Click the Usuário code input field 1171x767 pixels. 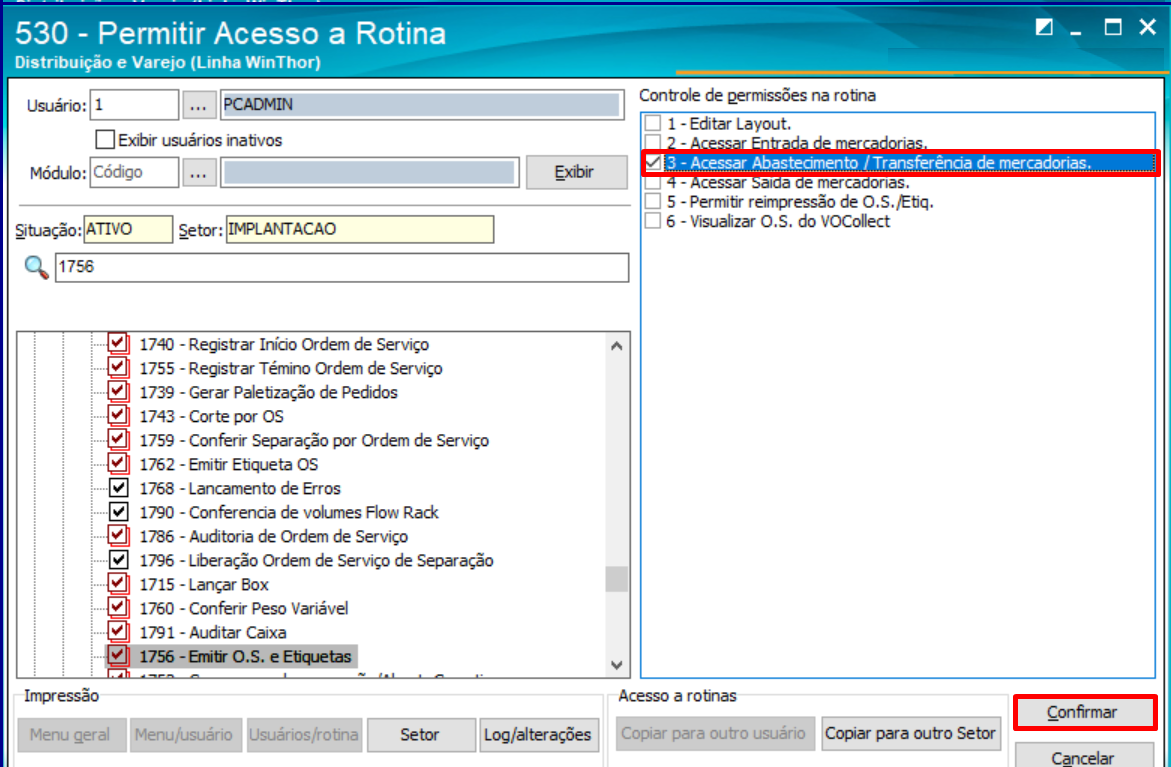click(x=134, y=105)
